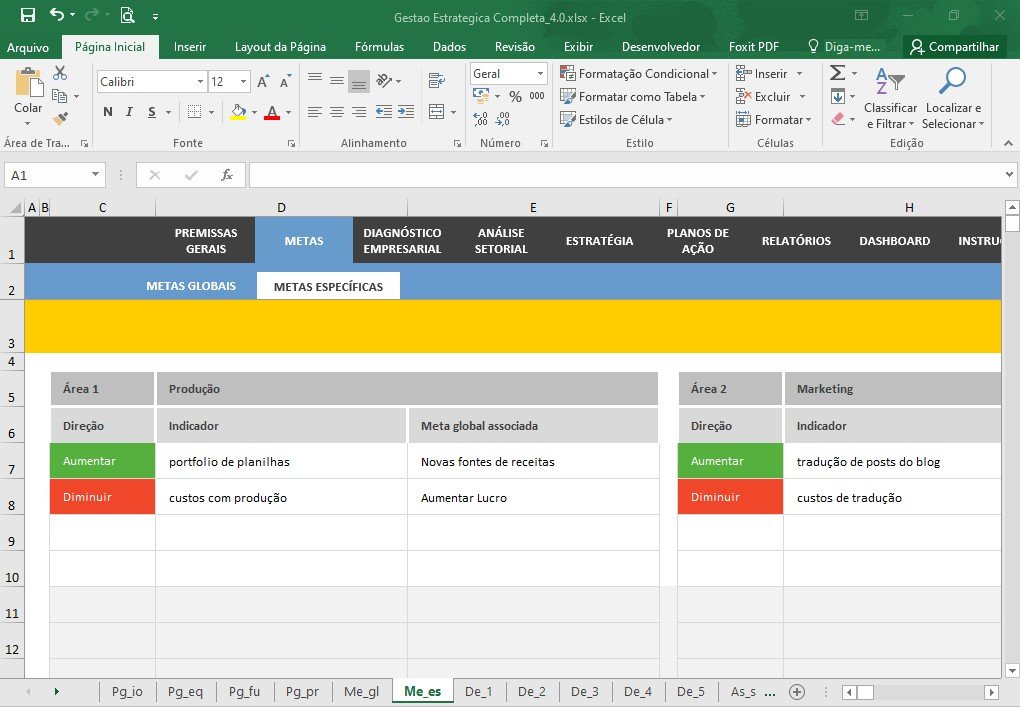The width and height of the screenshot is (1020, 707).
Task: Open the De_1 worksheet tab
Action: (x=479, y=691)
